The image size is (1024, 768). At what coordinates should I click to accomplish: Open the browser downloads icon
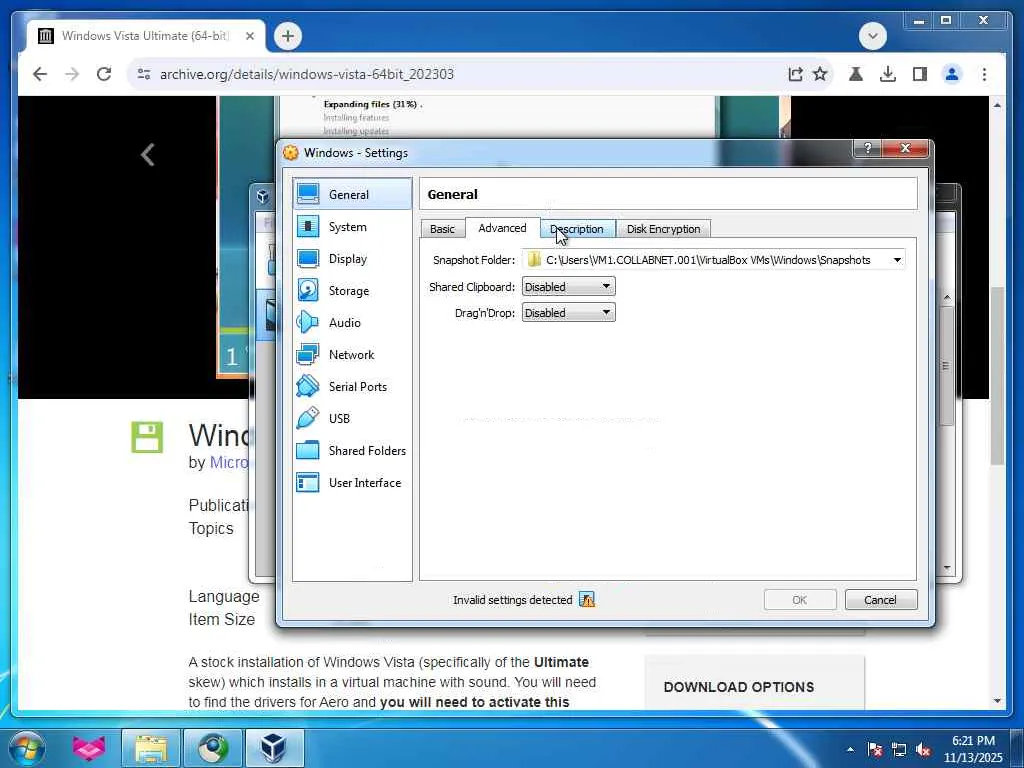click(888, 74)
